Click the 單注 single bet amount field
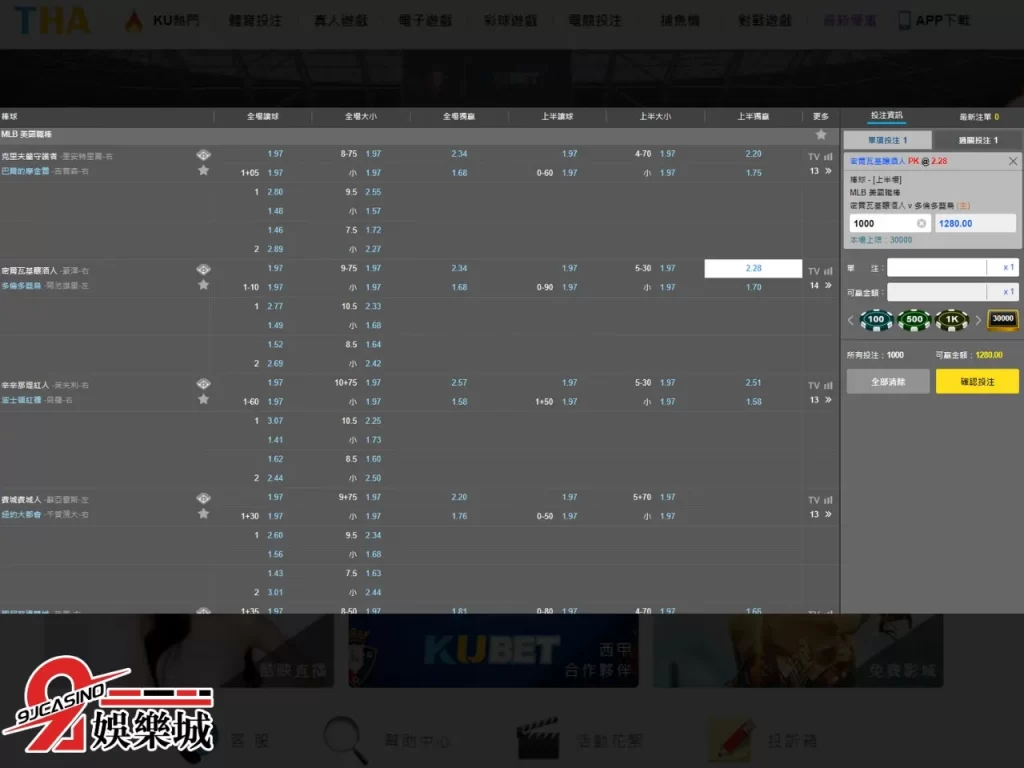The width and height of the screenshot is (1024, 768). [937, 268]
